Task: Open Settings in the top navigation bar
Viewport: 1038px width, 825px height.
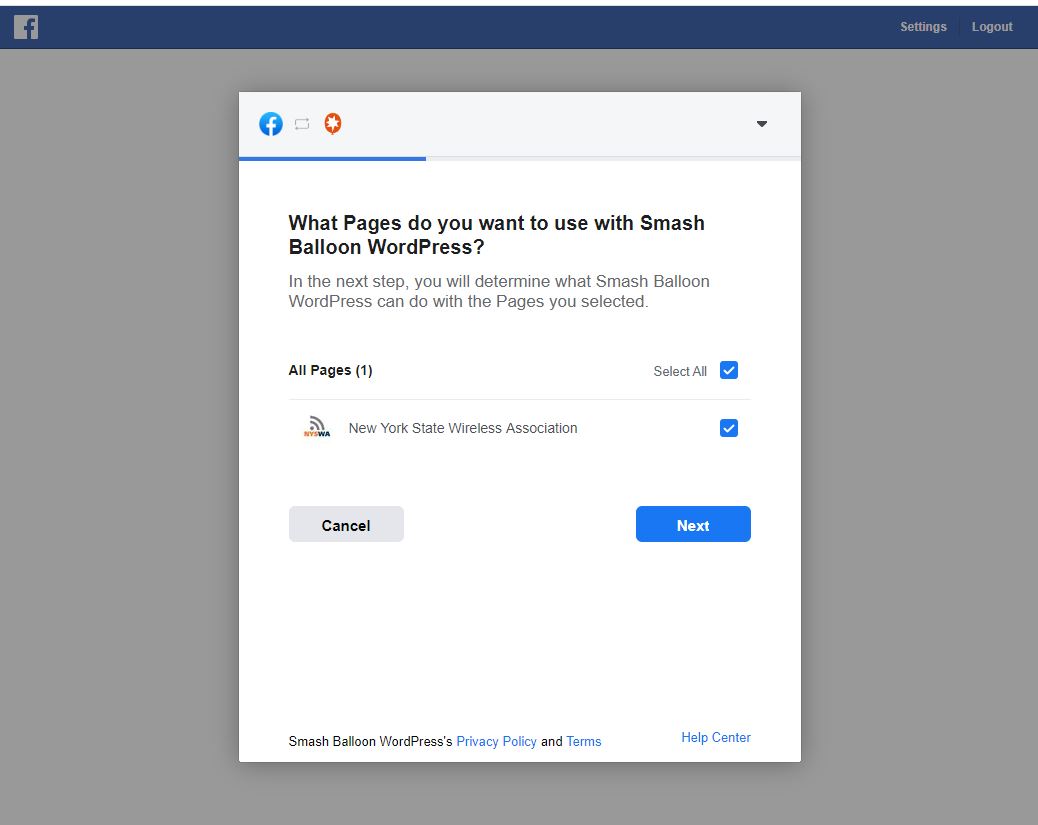Action: click(x=923, y=27)
